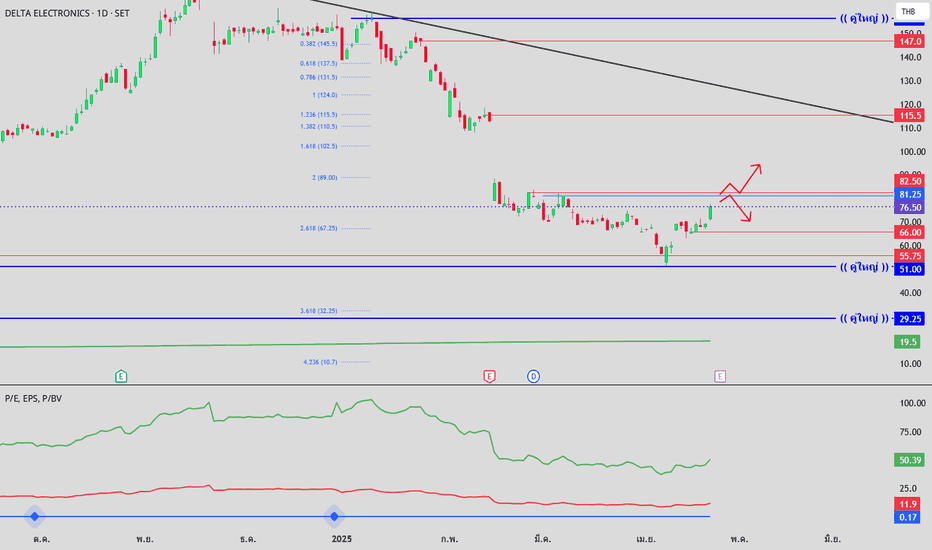Screen dimensions: 932x550
Task: Click Fibonacci label 2 (89.00)
Action: pos(325,177)
